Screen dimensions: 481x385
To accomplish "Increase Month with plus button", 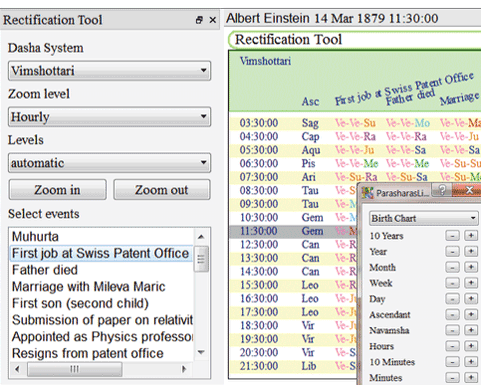I will click(x=471, y=267).
